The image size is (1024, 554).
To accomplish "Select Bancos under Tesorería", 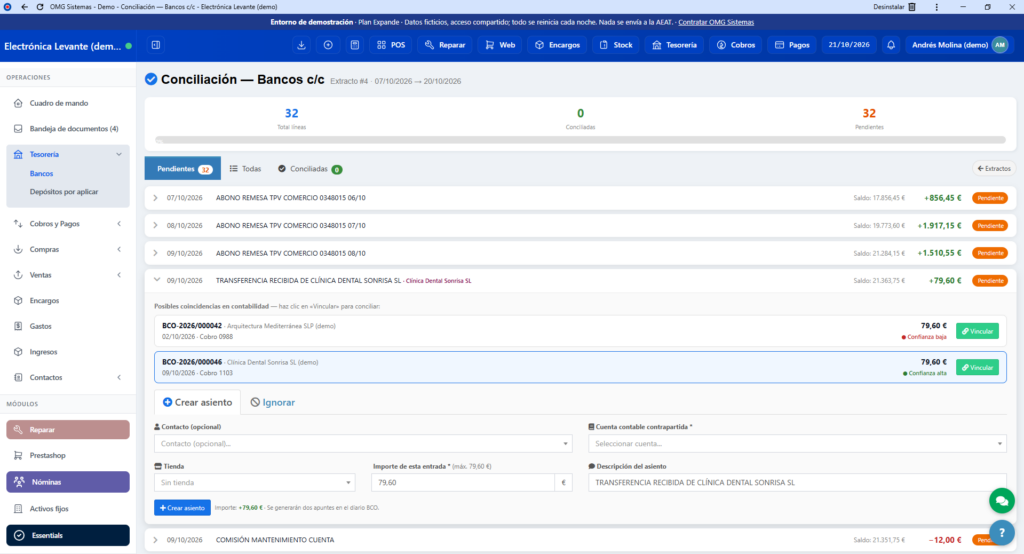I will pos(41,174).
